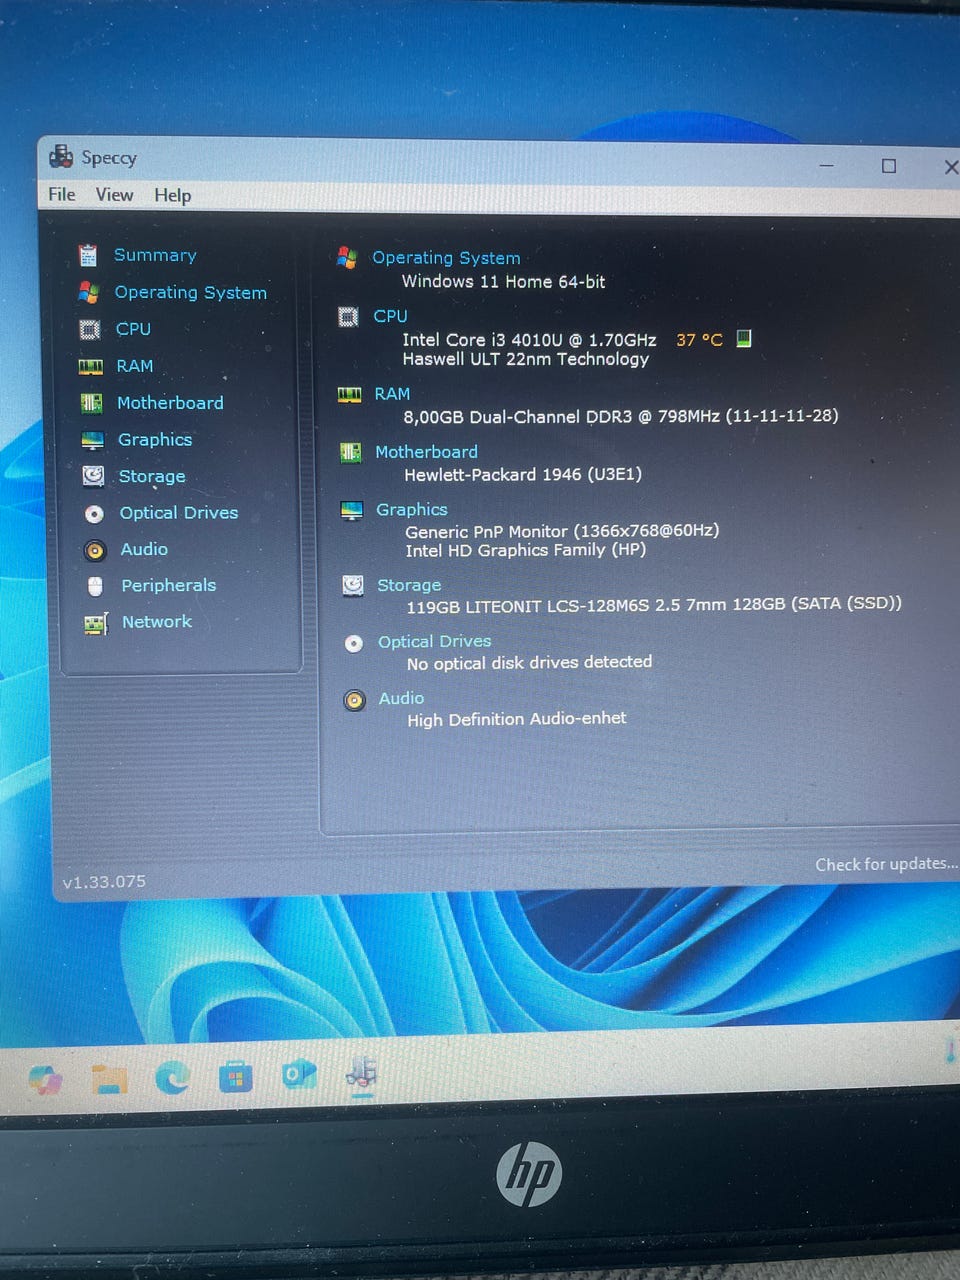Click the green CPU temperature indicator icon
Image resolution: width=960 pixels, height=1280 pixels.
pos(743,338)
